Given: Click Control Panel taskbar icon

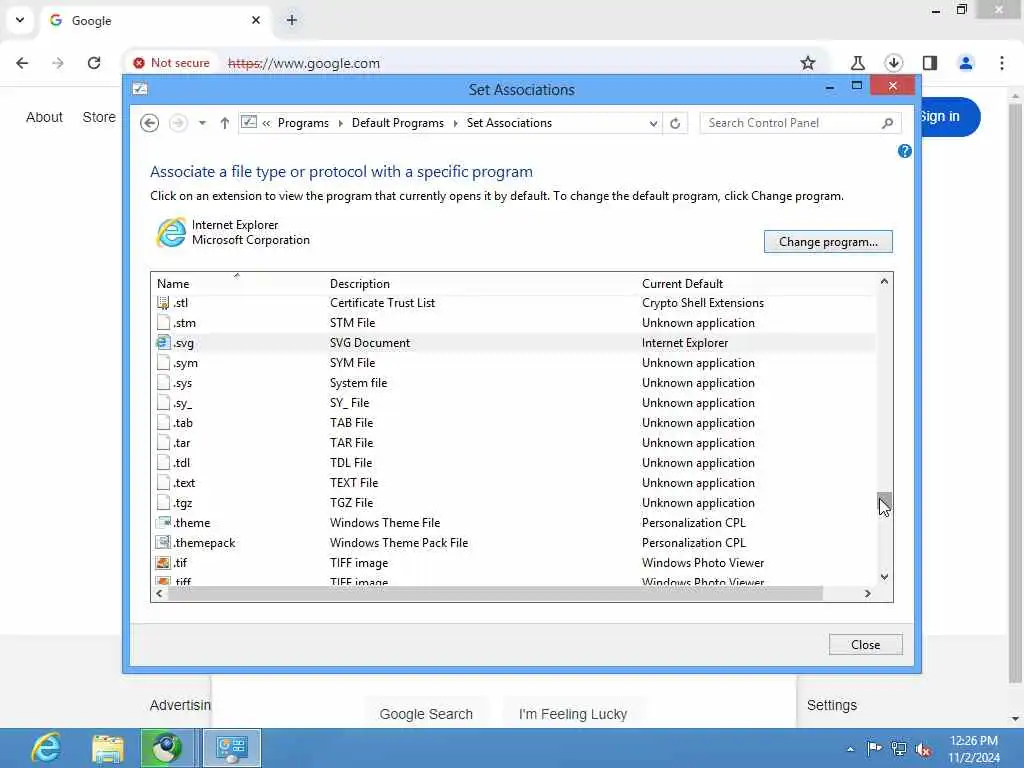Looking at the screenshot, I should click(x=232, y=748).
